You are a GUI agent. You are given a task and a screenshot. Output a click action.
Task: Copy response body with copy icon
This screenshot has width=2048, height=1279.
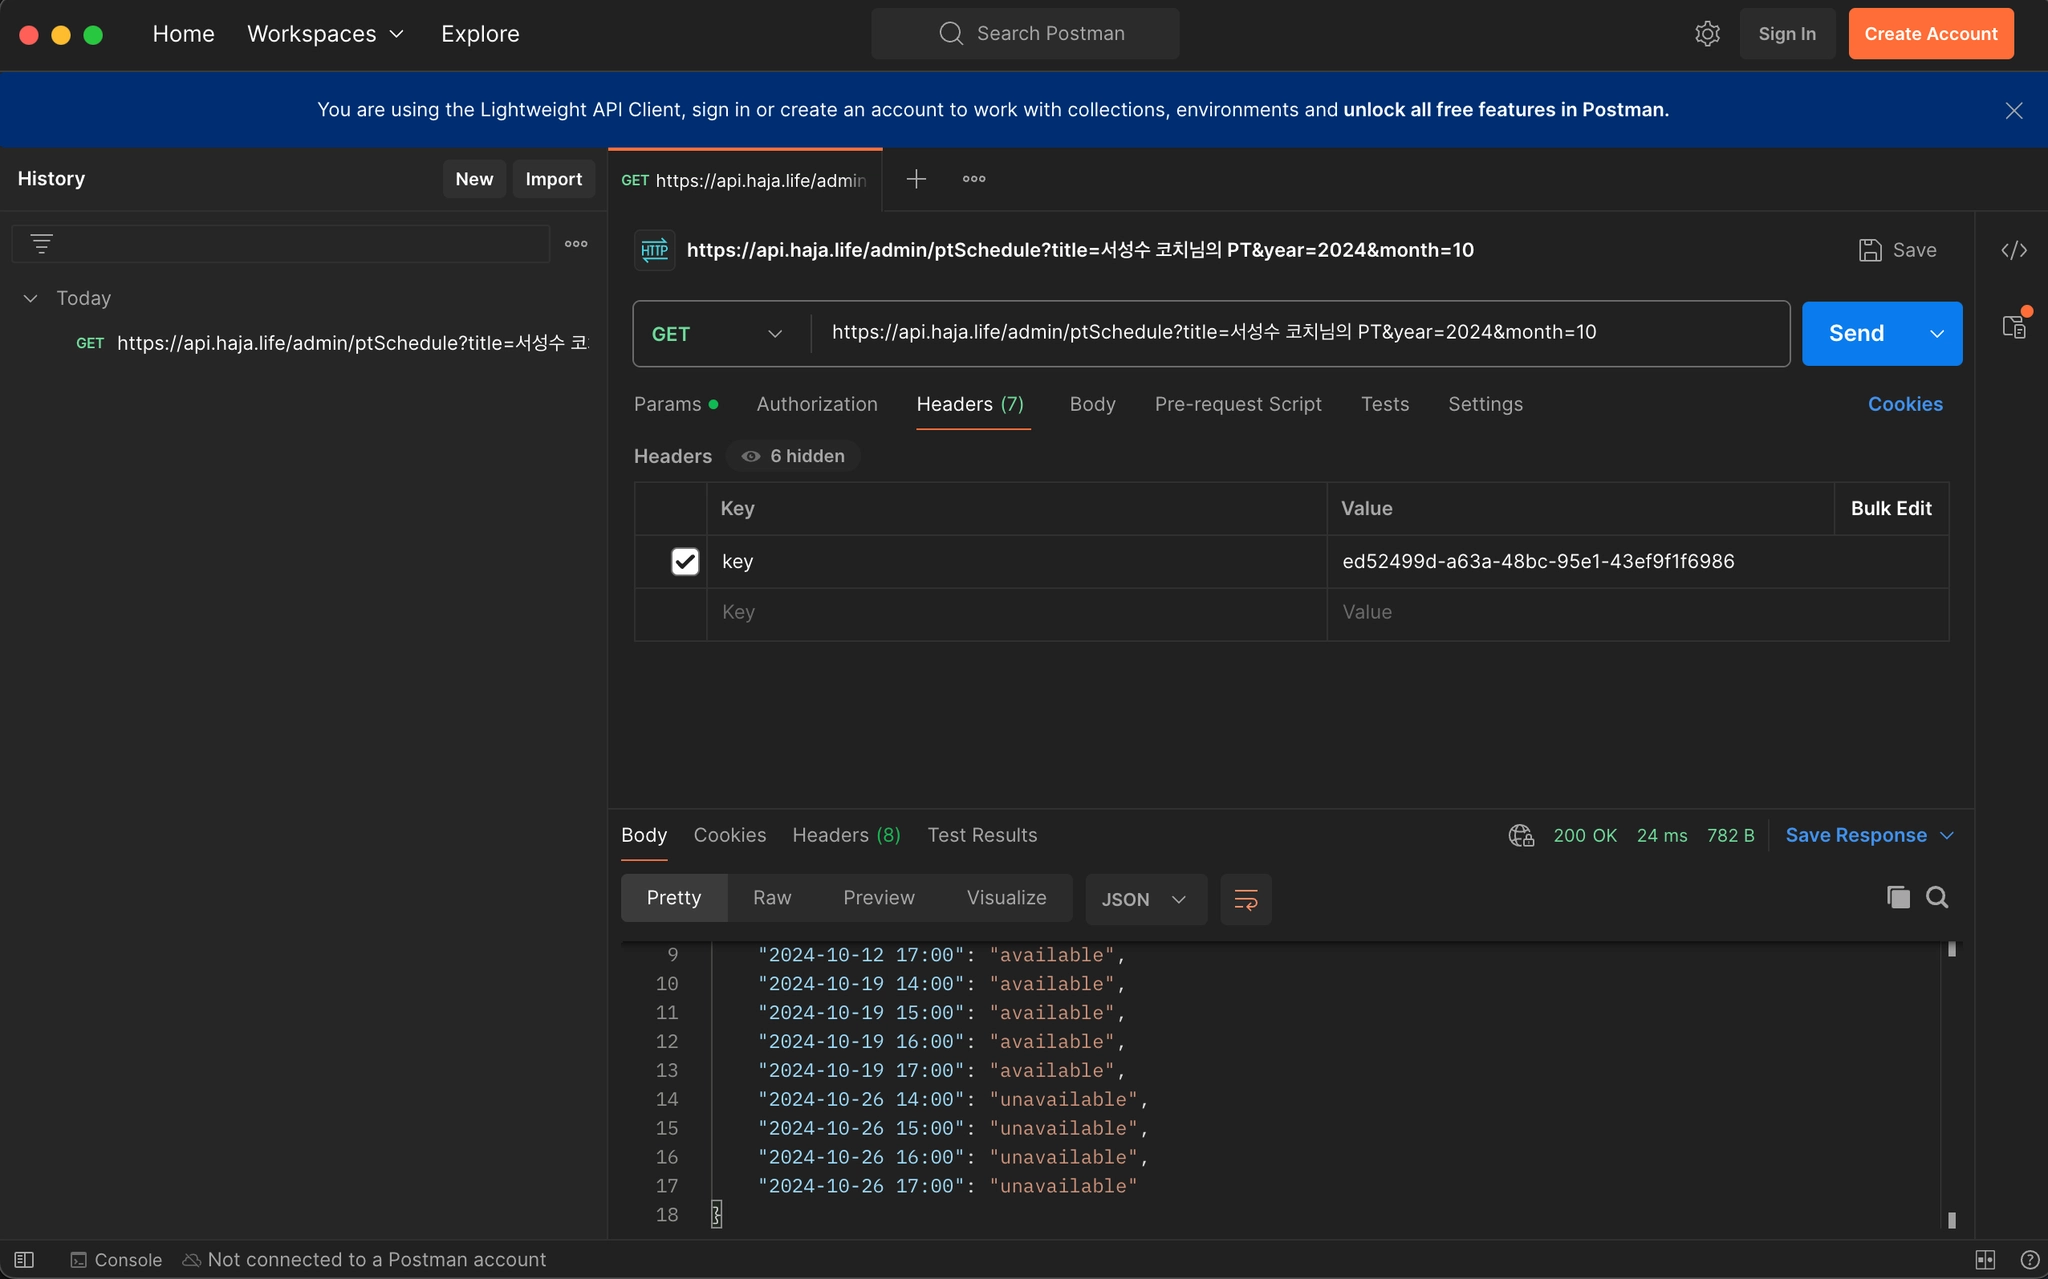pyautogui.click(x=1897, y=897)
